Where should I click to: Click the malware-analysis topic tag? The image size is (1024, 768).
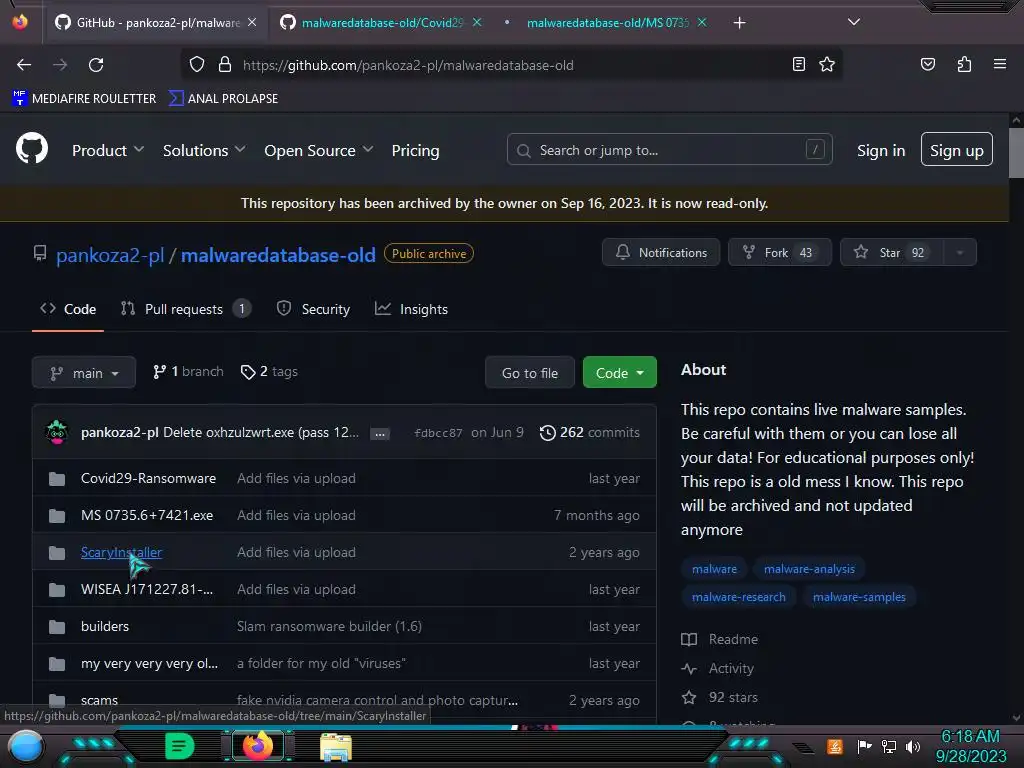click(809, 569)
